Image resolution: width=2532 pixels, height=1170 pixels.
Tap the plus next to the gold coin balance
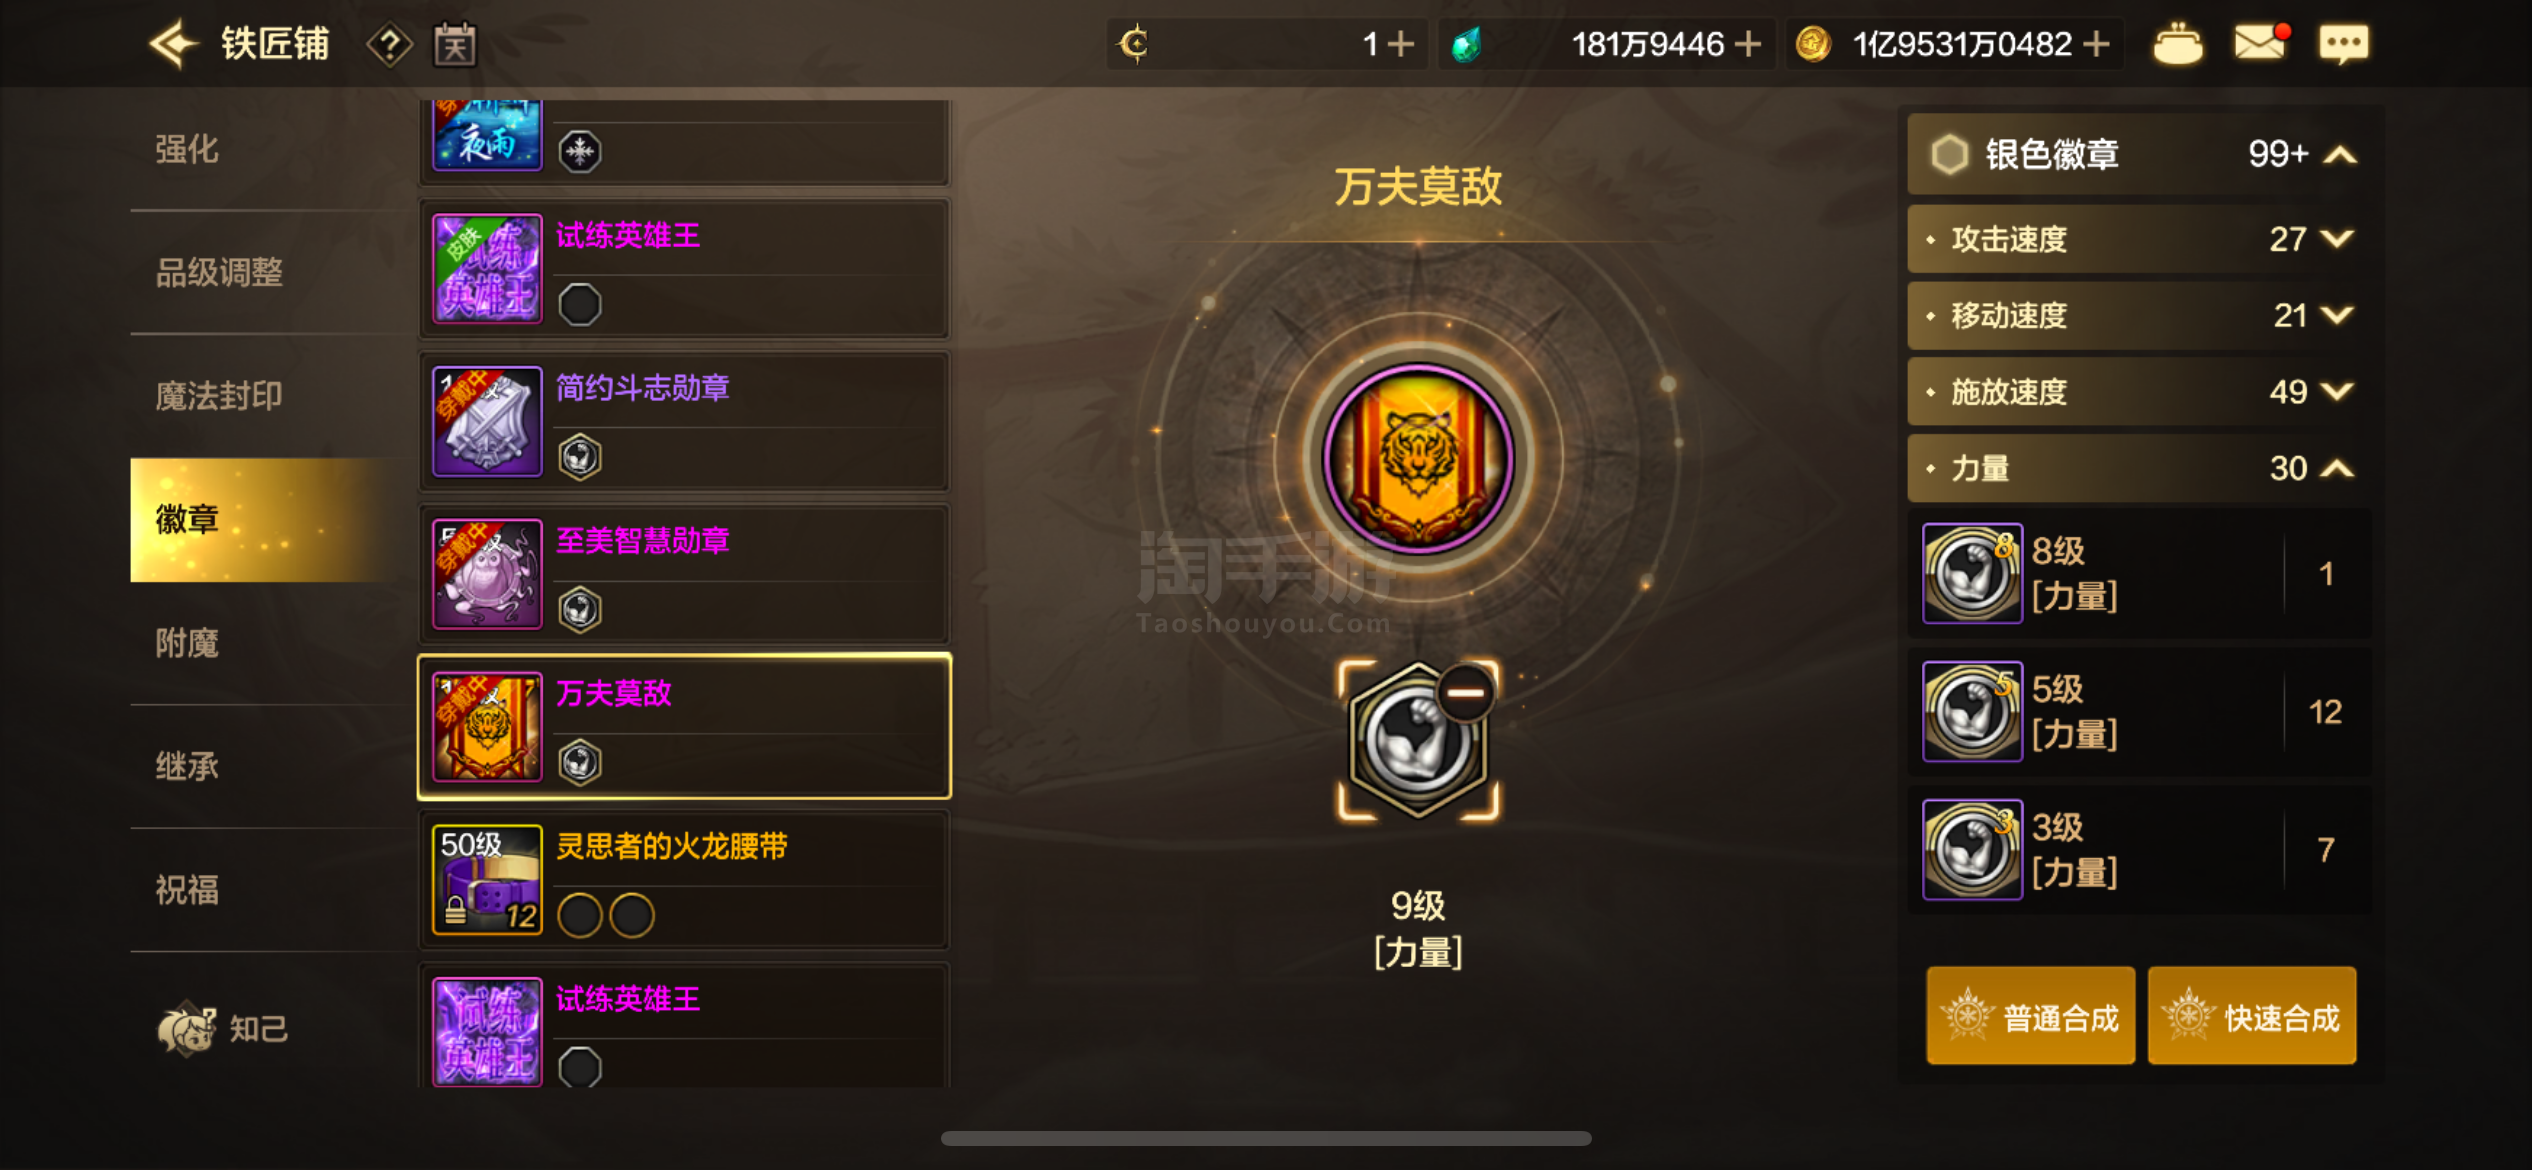pos(2096,44)
